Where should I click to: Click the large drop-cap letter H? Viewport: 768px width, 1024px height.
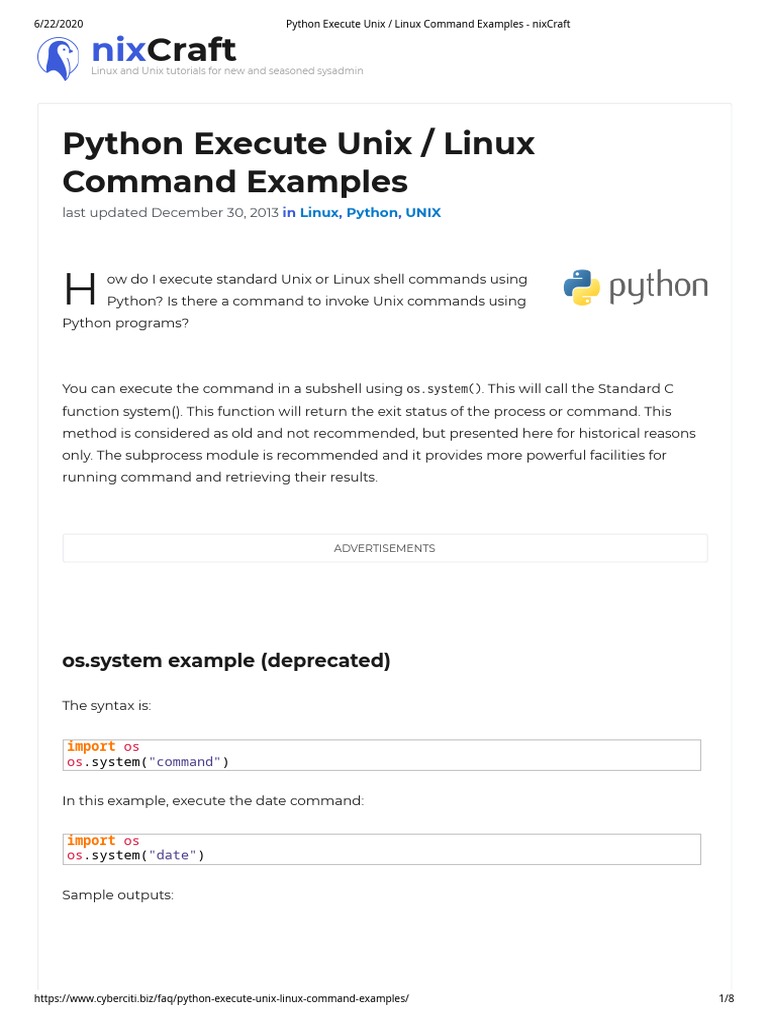[80, 290]
